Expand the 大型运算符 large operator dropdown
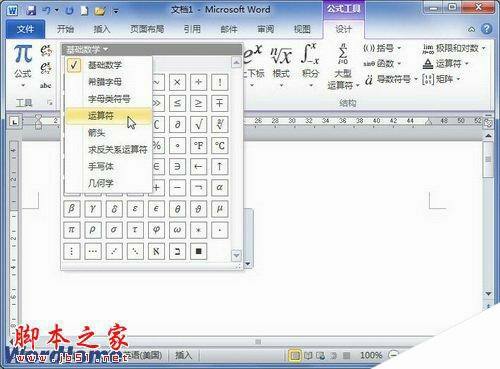This screenshot has height=369, width=500. click(343, 67)
